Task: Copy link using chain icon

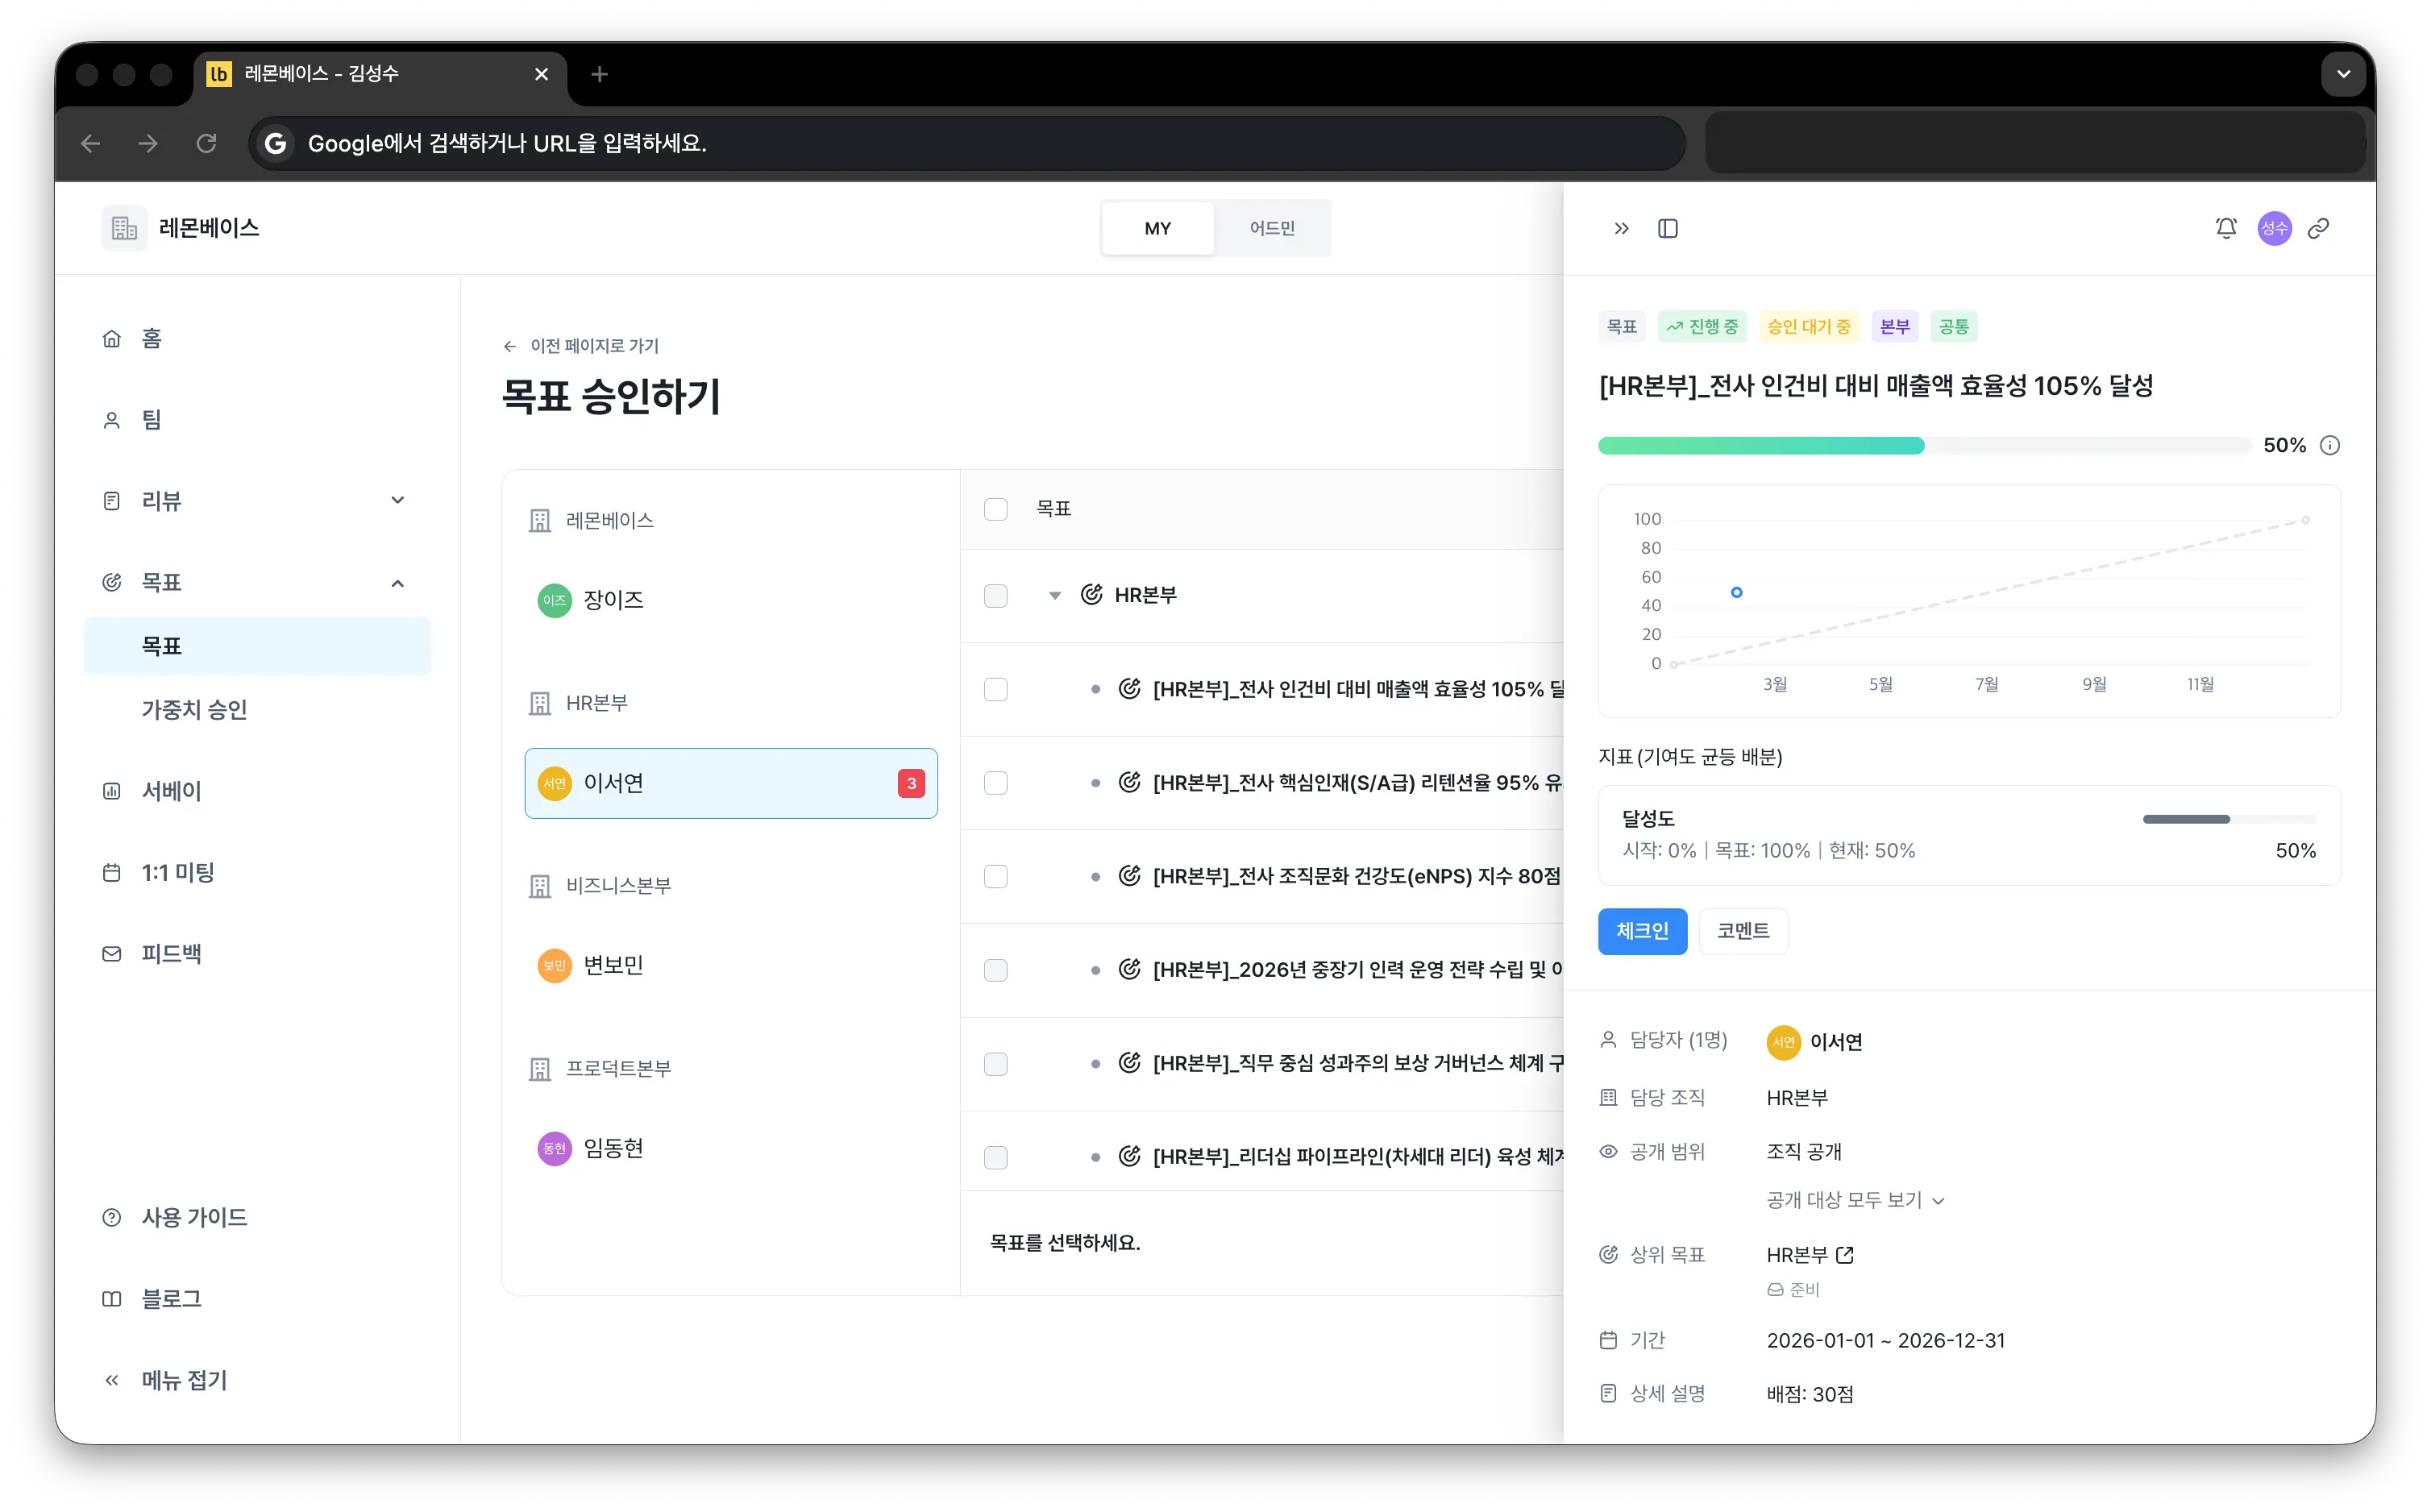Action: [x=2318, y=229]
